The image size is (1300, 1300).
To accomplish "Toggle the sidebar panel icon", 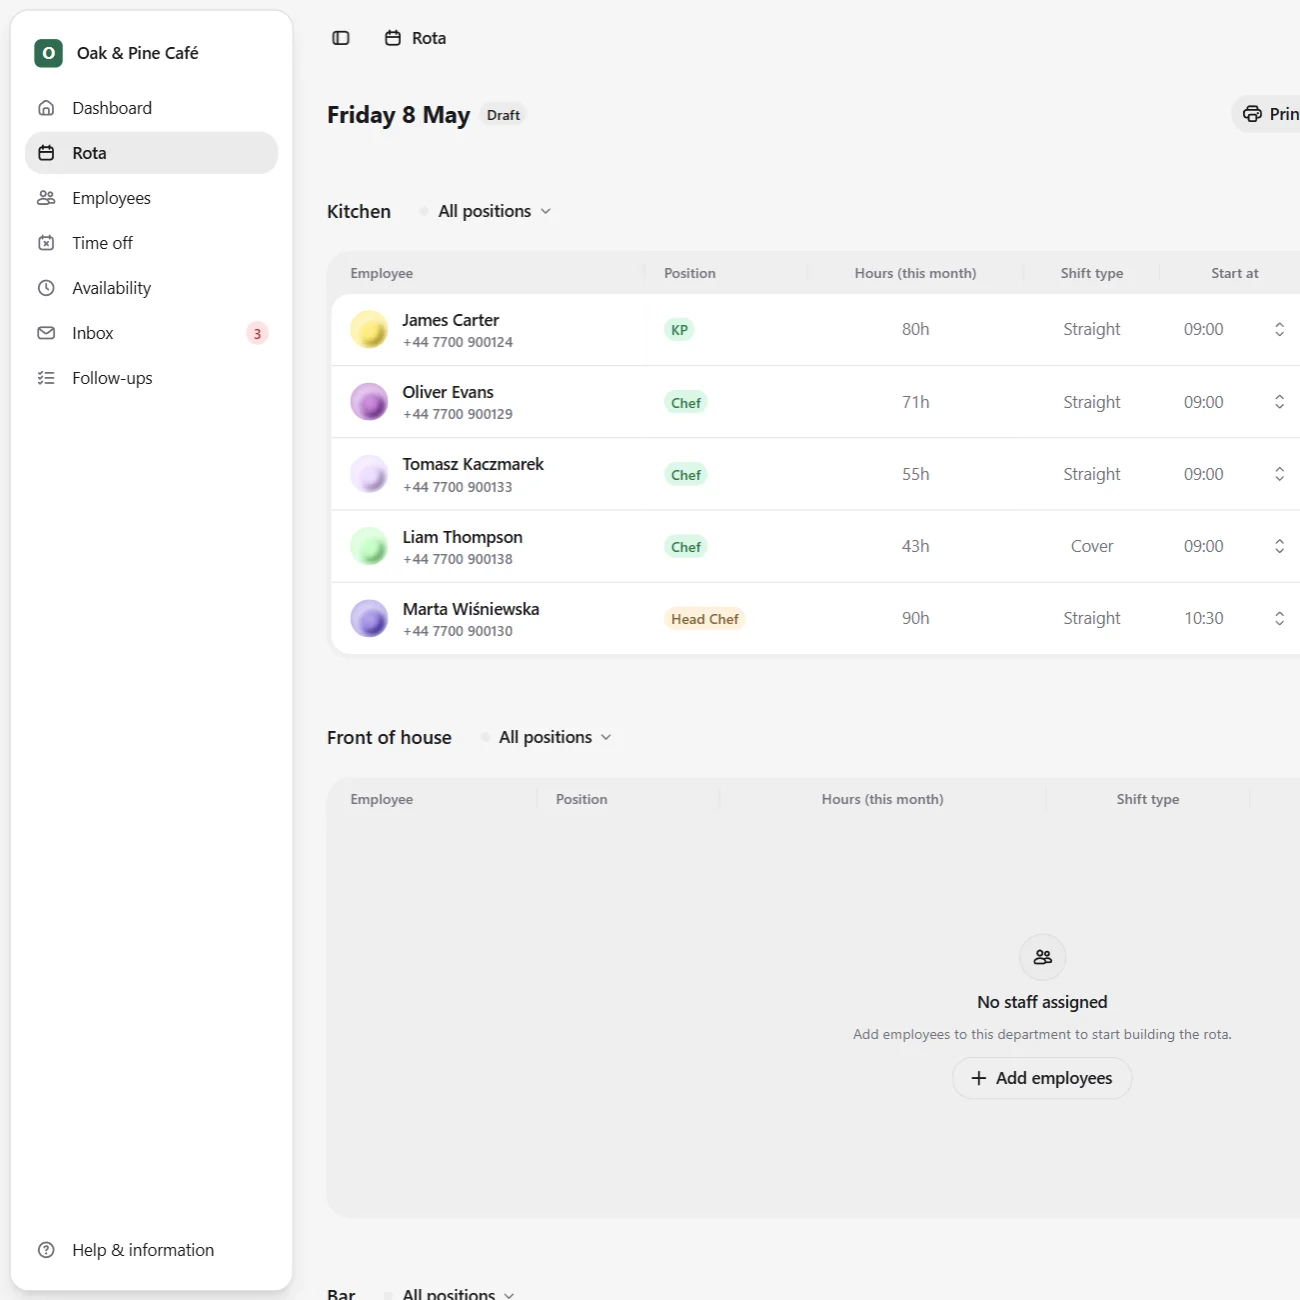I will tap(341, 38).
